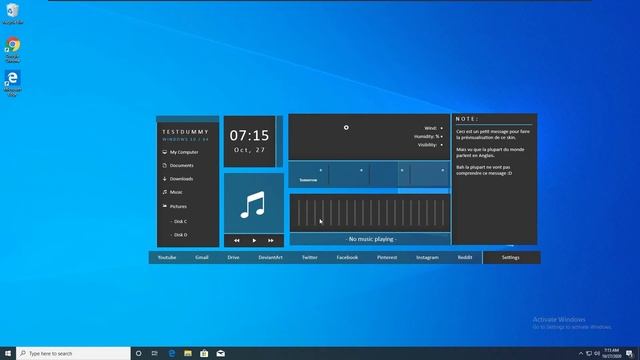Open Task View on the taskbar
640x360 pixels.
[155, 353]
